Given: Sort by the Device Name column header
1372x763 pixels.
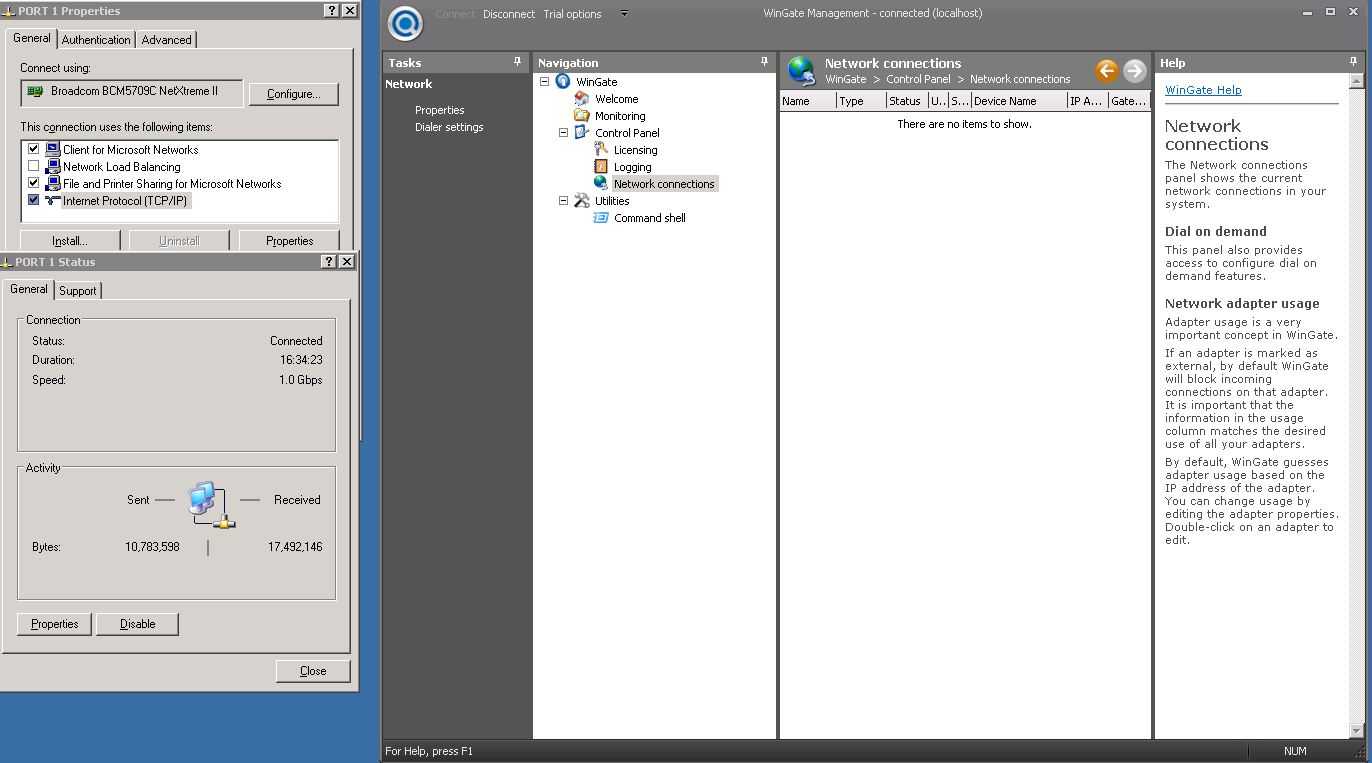Looking at the screenshot, I should click(x=1019, y=101).
